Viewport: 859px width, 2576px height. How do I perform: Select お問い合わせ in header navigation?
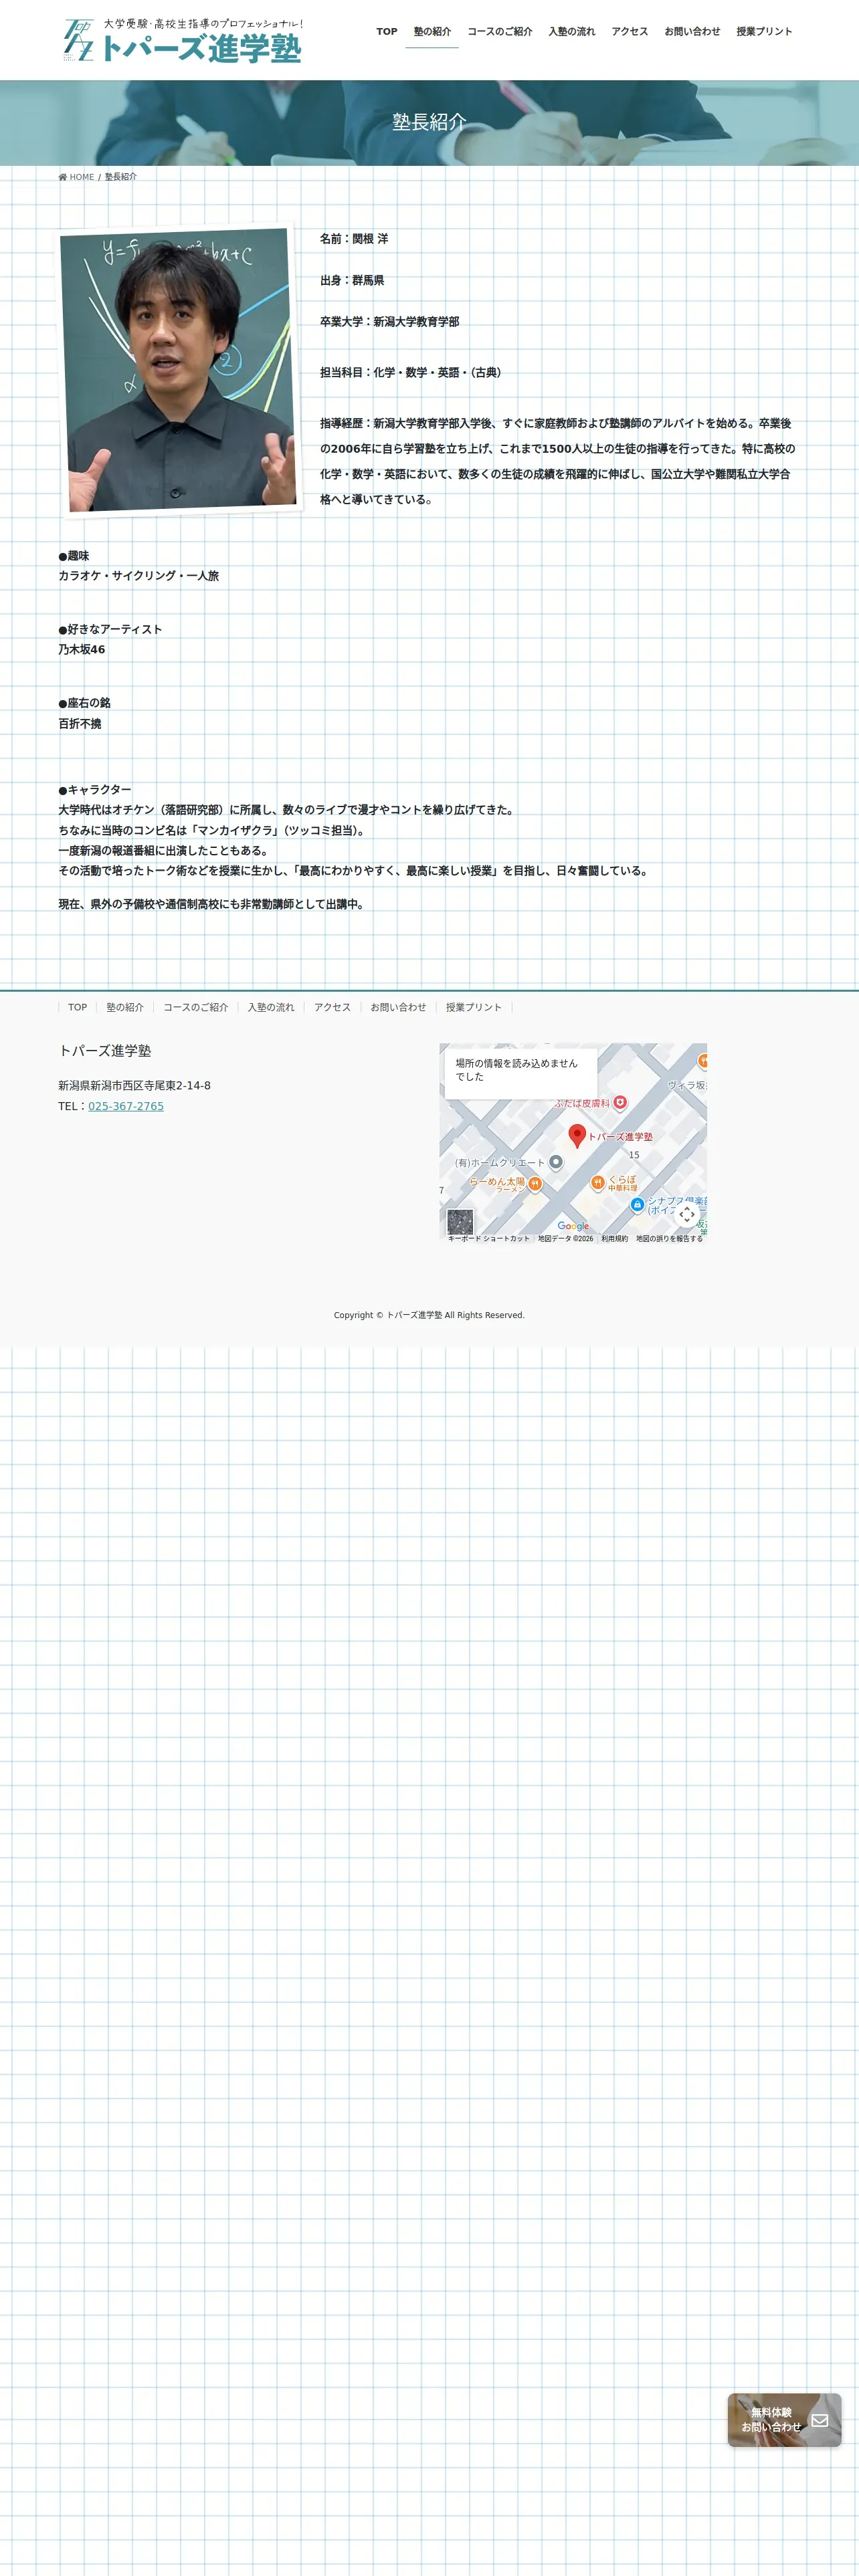[x=692, y=32]
